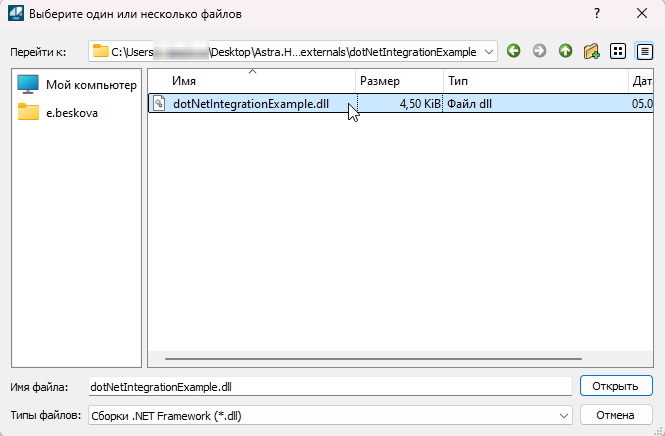Click into the Имя файла text field

coord(328,386)
